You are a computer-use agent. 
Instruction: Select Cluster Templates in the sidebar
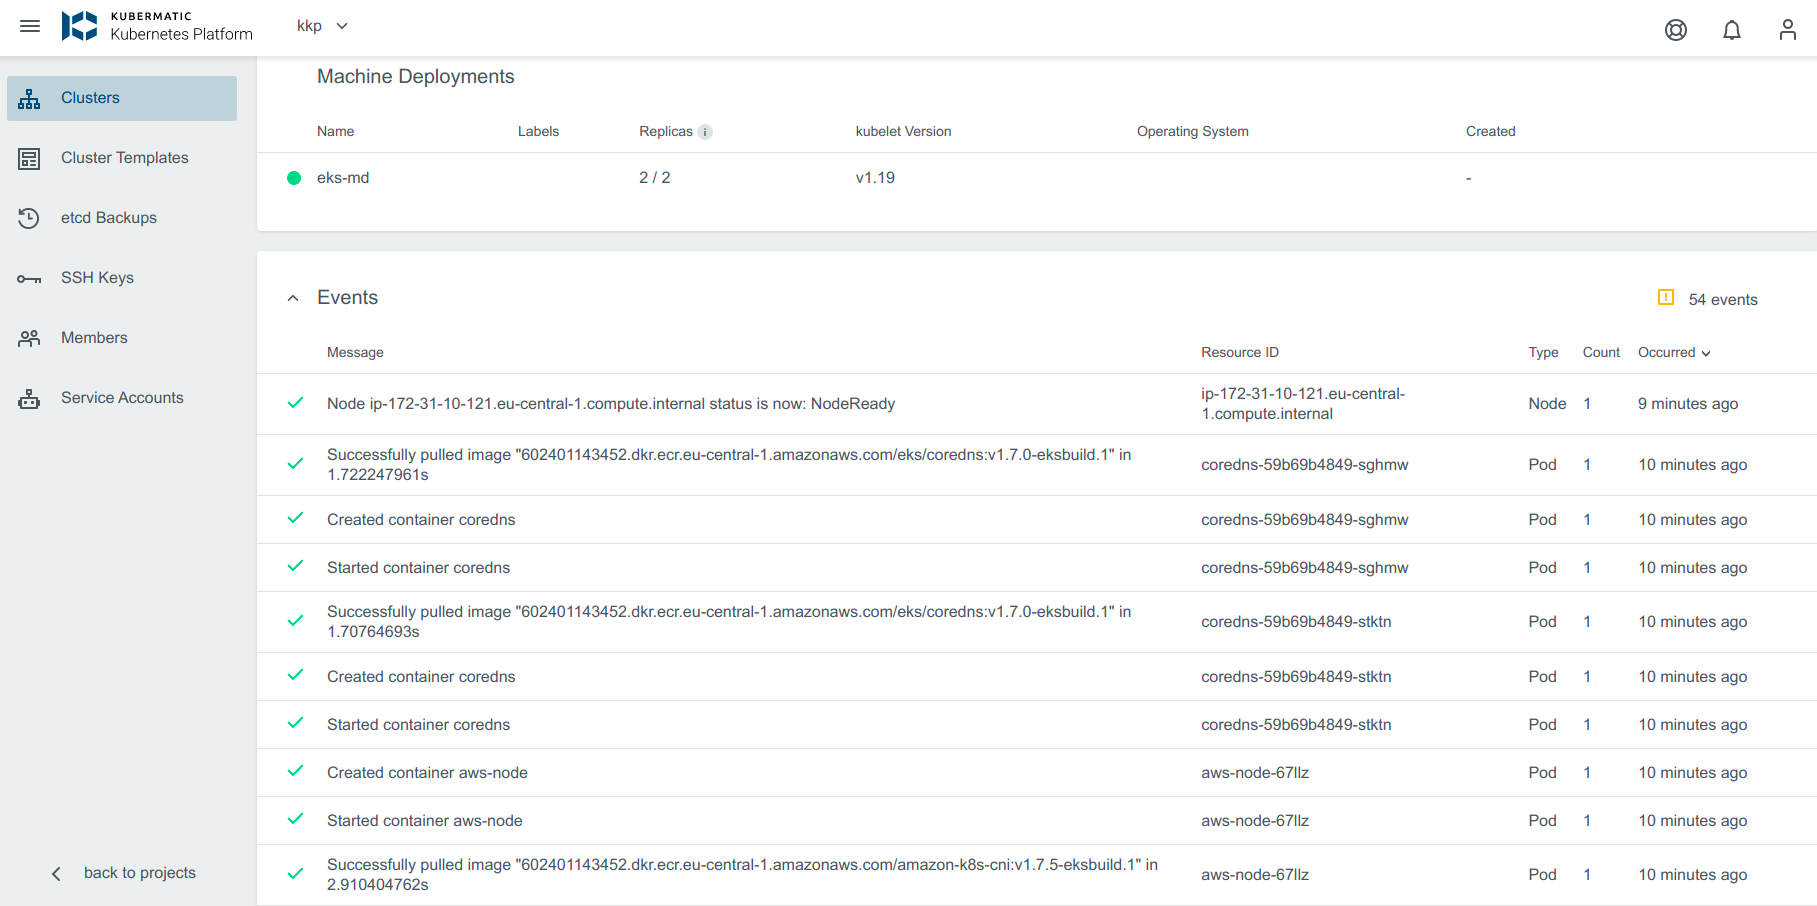pos(123,157)
